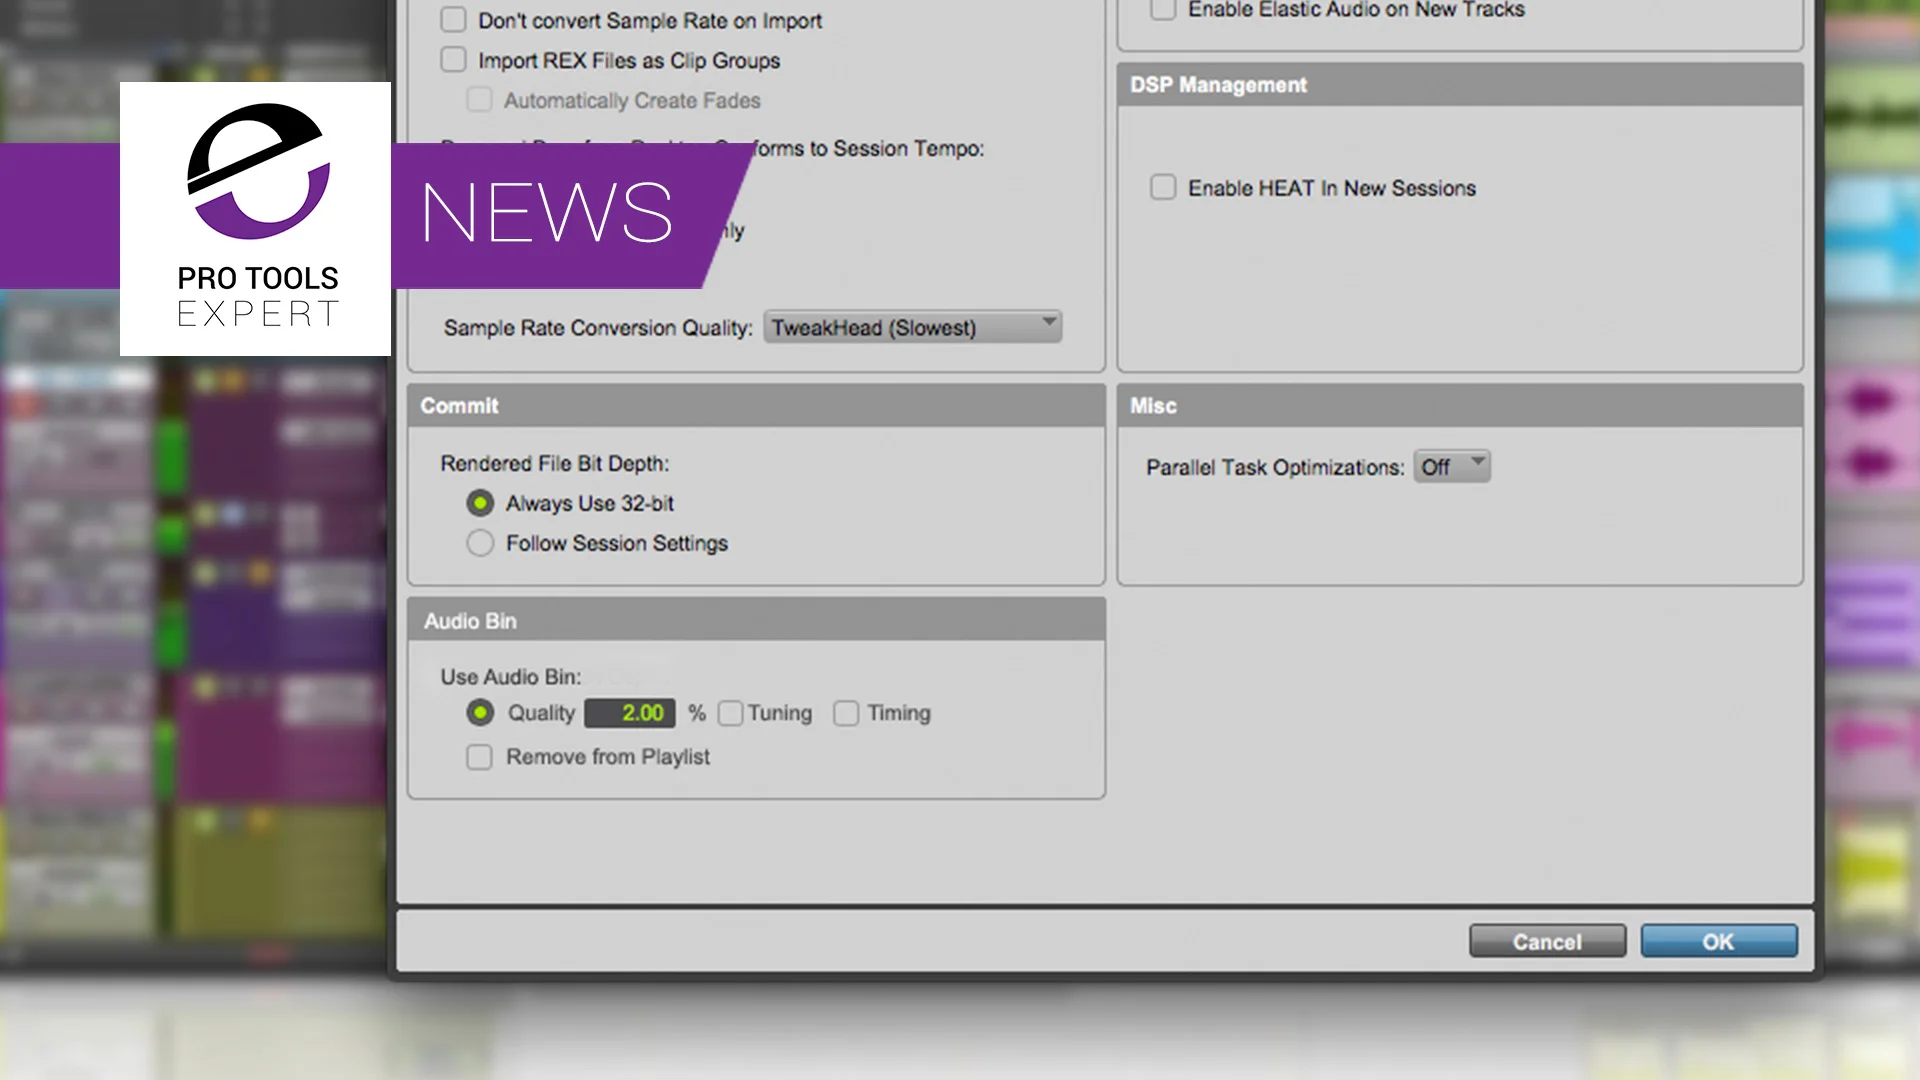Check Remove from Playlist option
Image resolution: width=1920 pixels, height=1080 pixels.
tap(480, 757)
